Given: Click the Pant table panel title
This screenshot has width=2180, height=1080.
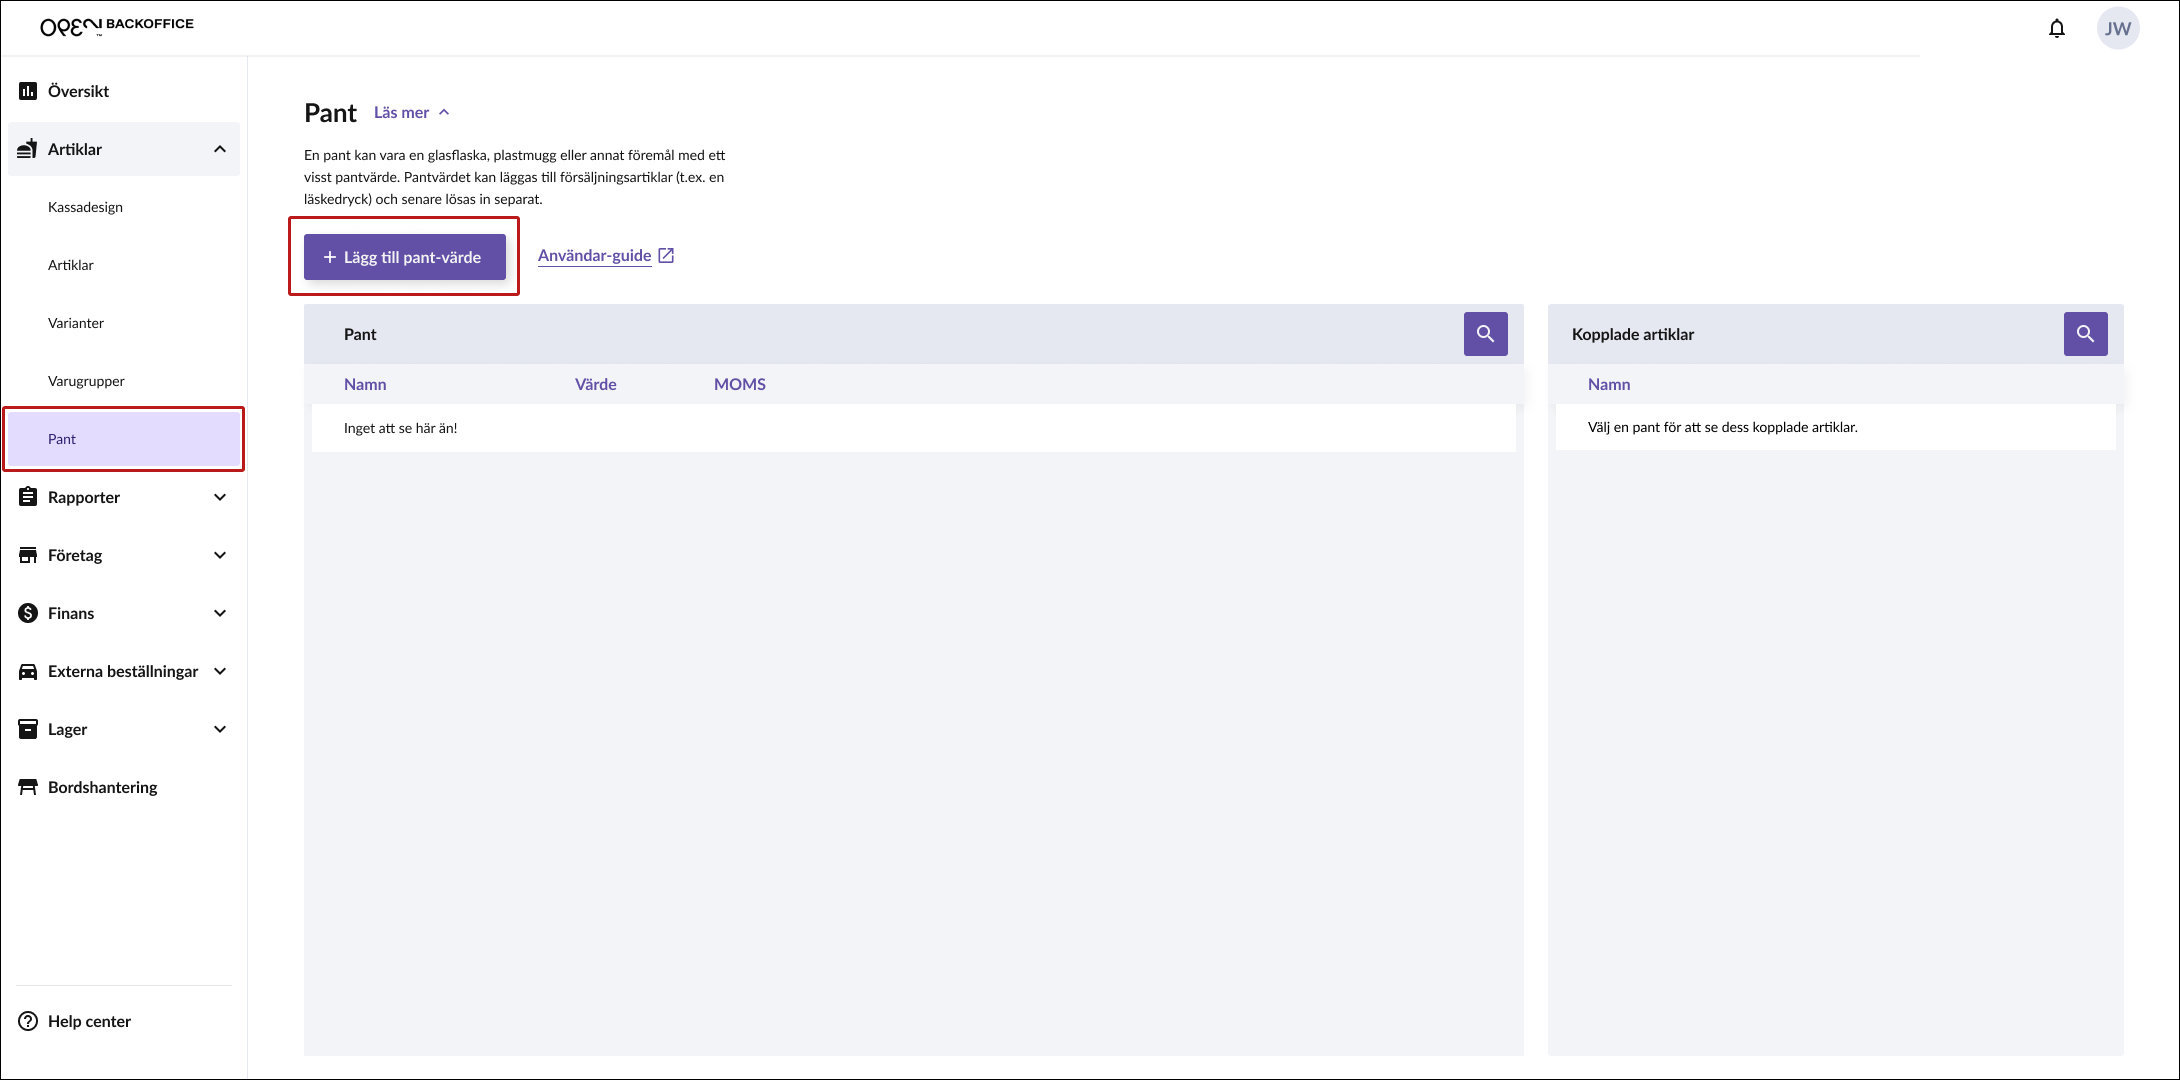Looking at the screenshot, I should coord(360,334).
